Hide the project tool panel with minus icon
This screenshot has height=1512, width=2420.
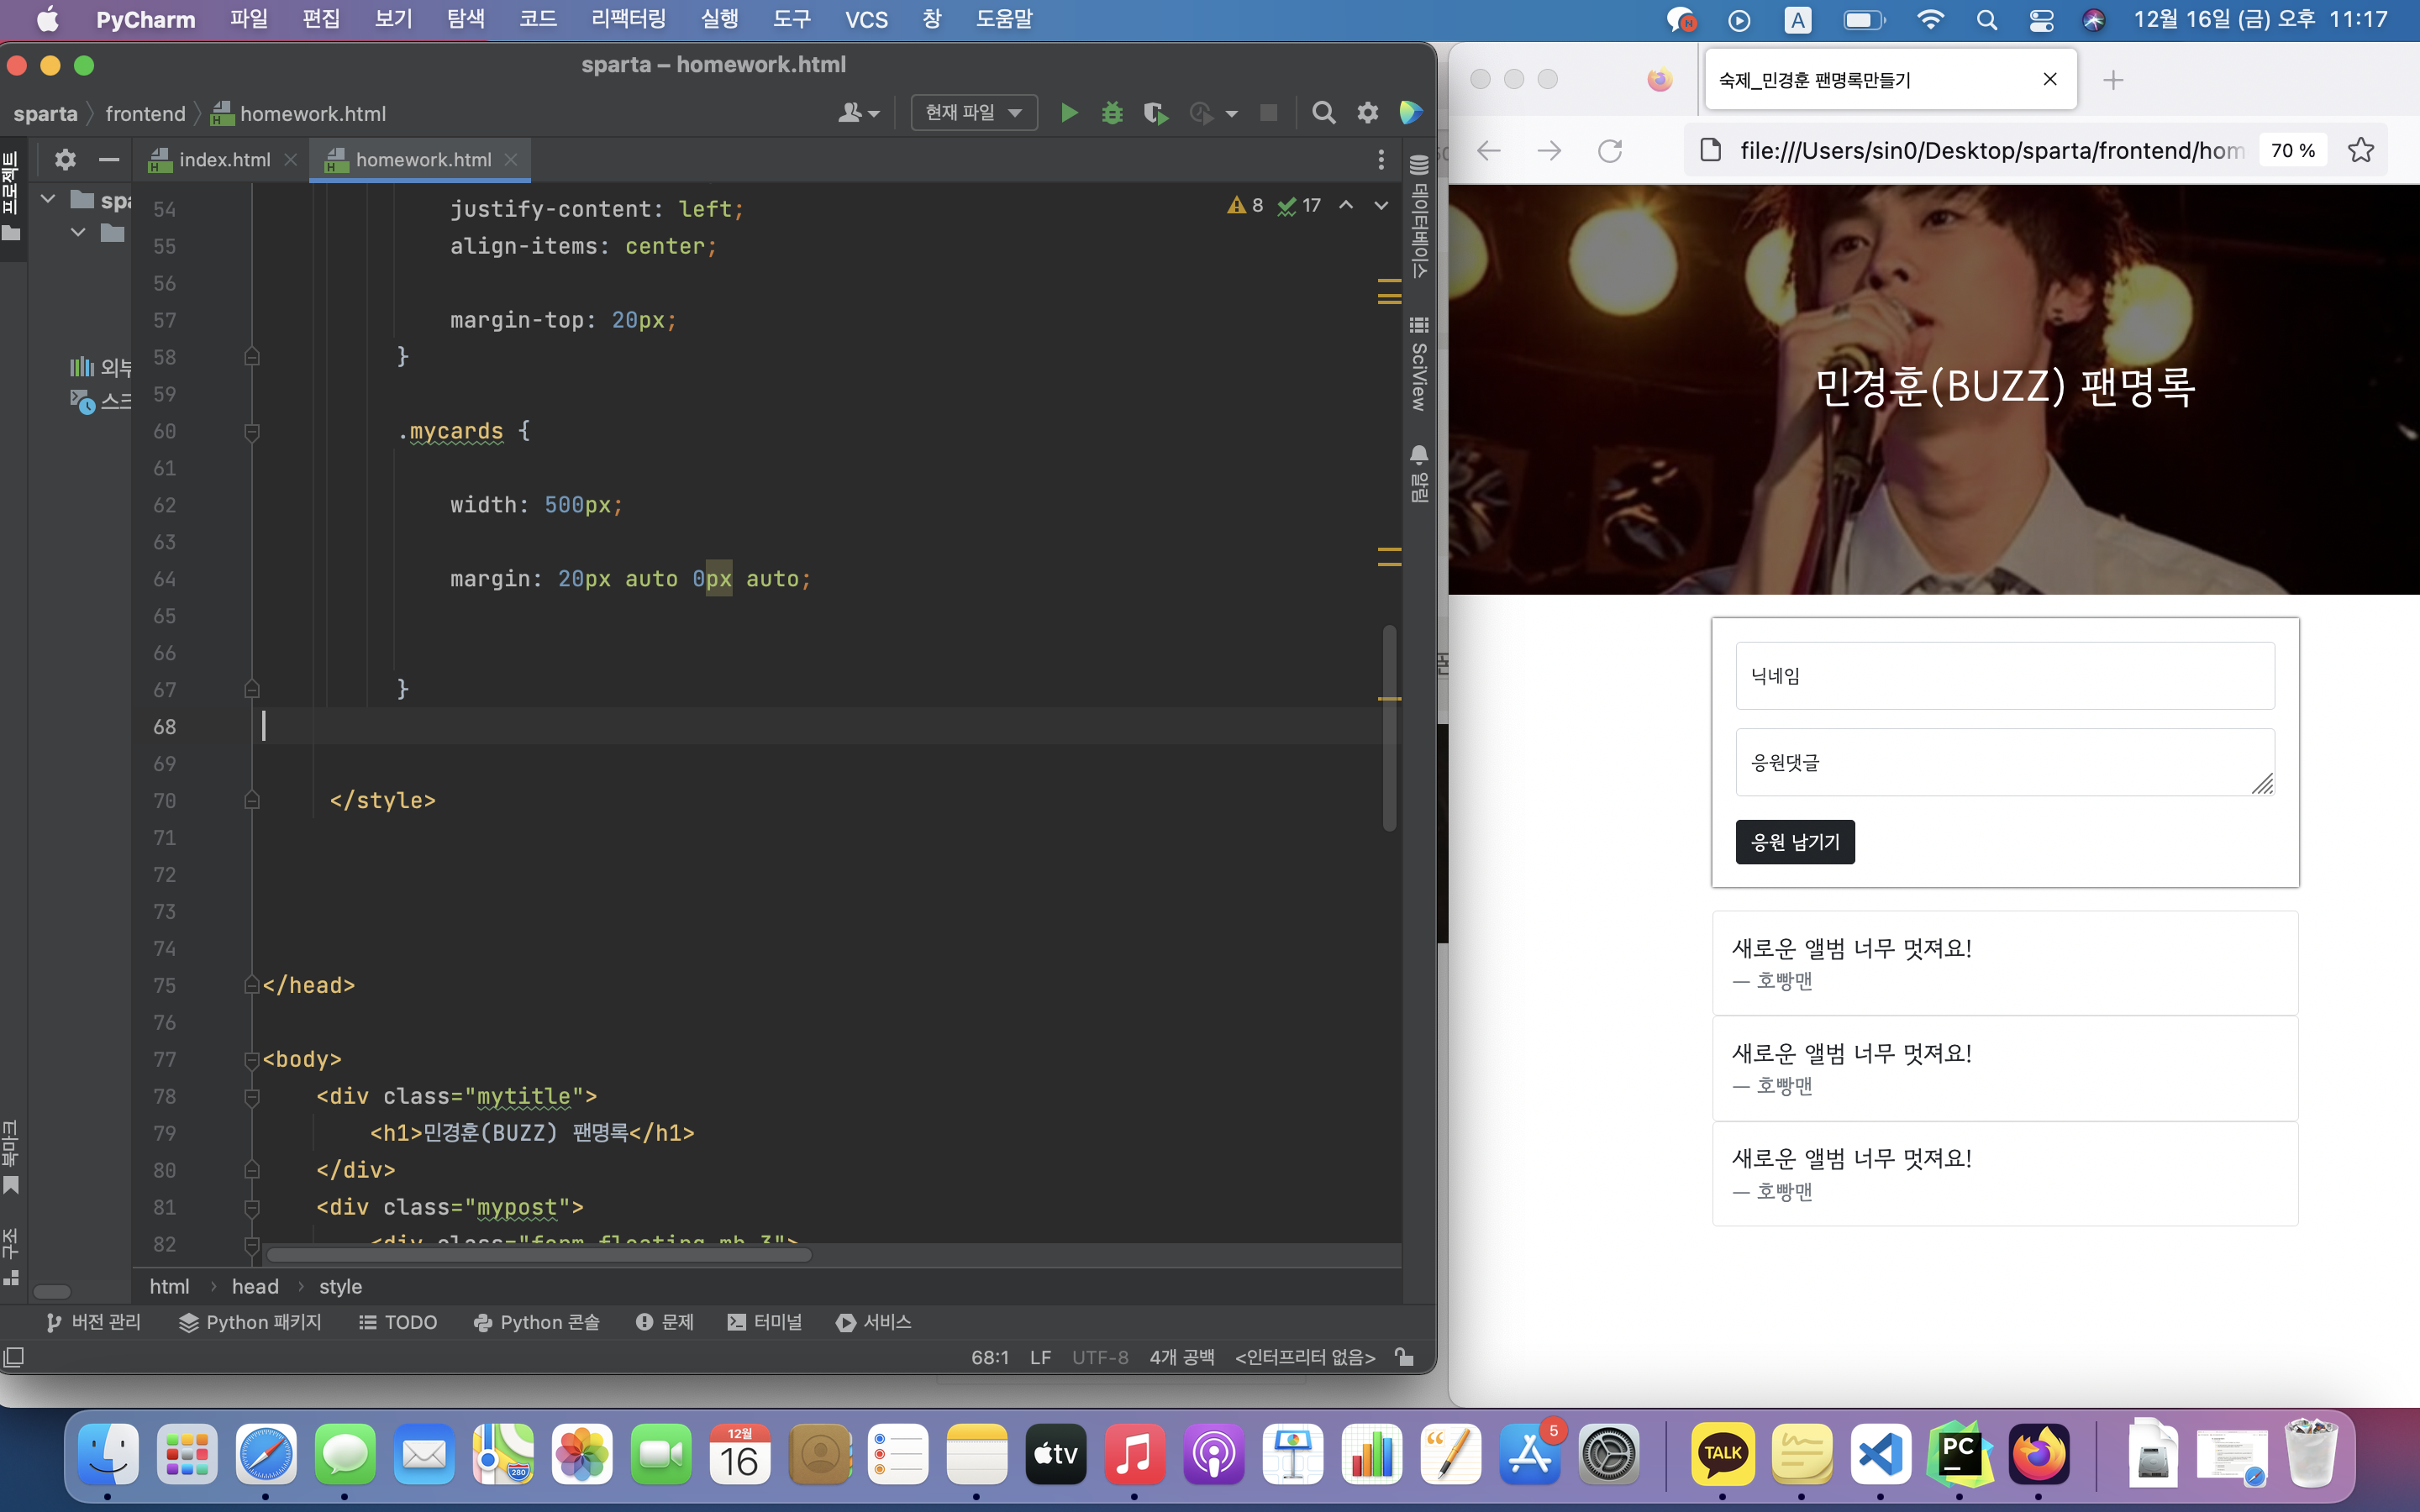pyautogui.click(x=109, y=159)
